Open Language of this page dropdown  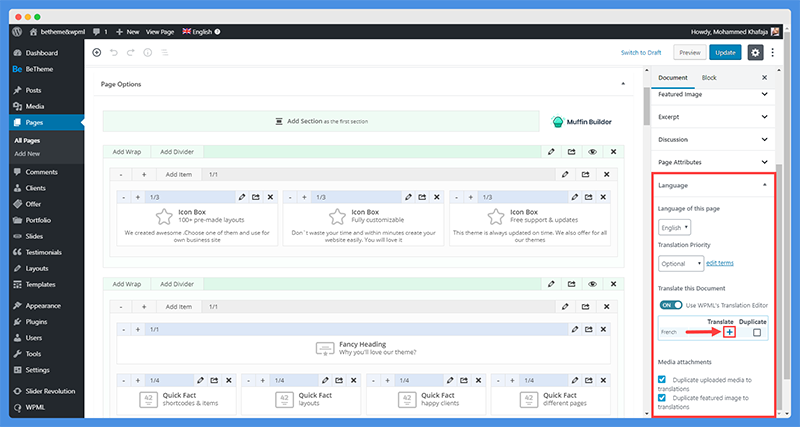pos(674,228)
